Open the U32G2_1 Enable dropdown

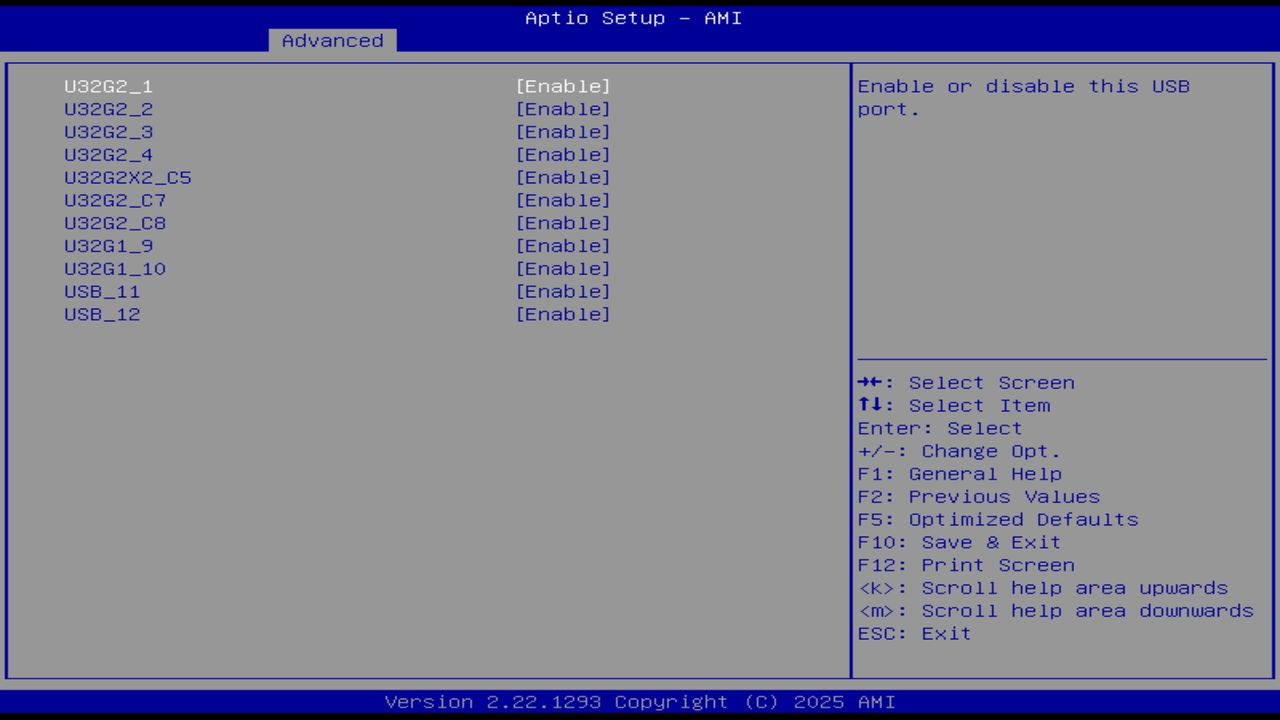(563, 86)
